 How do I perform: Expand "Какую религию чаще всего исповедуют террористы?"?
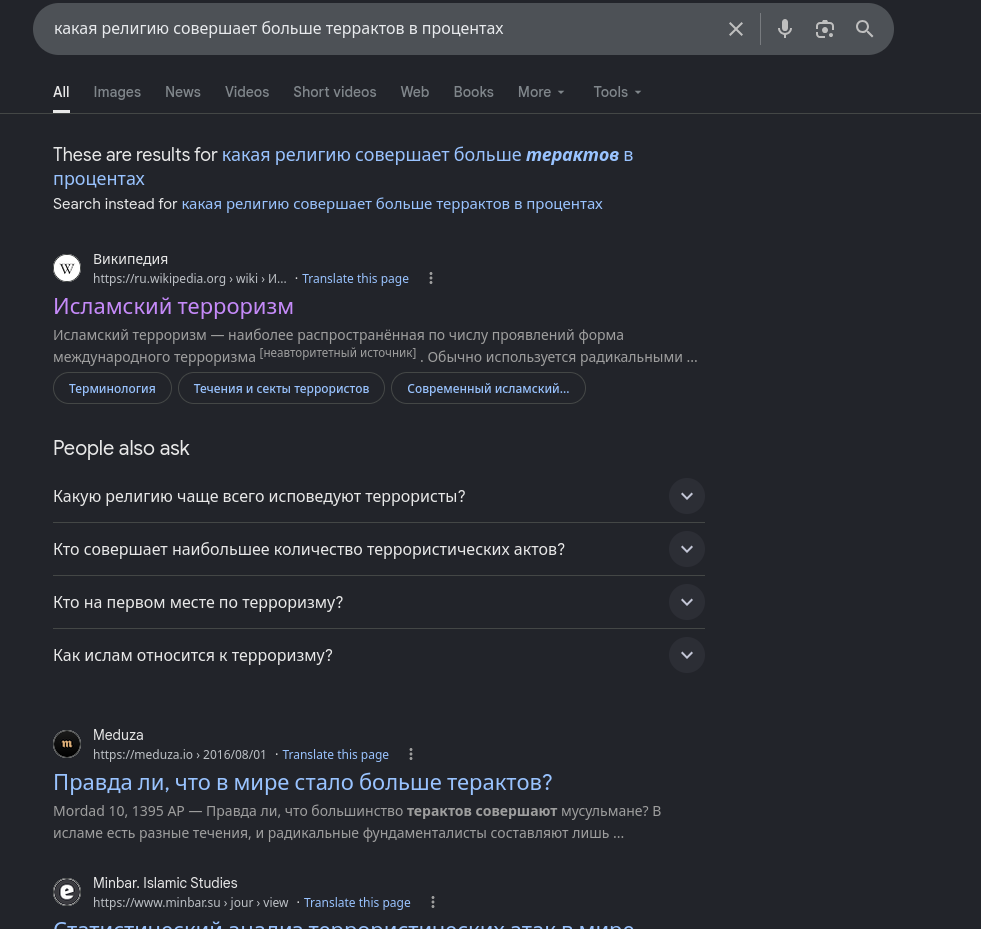[379, 496]
